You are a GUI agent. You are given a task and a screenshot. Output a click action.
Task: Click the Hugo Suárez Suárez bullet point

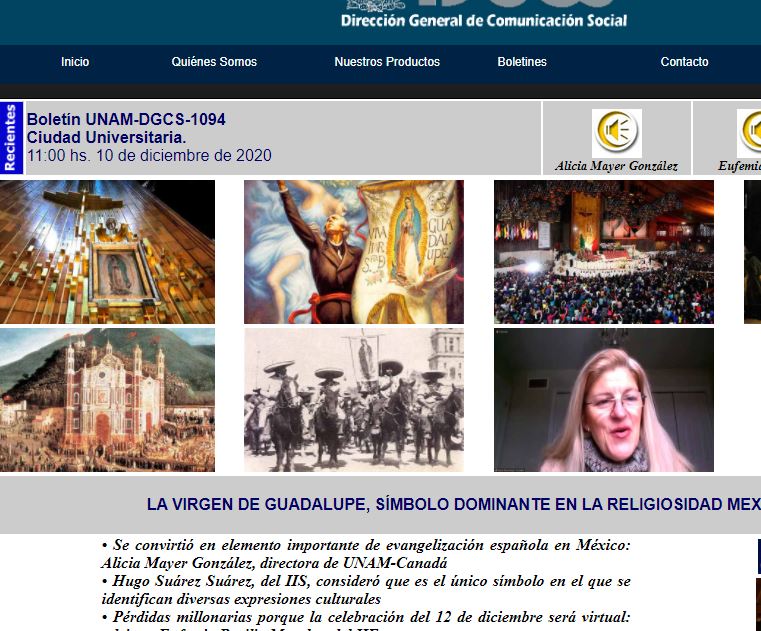coord(365,590)
